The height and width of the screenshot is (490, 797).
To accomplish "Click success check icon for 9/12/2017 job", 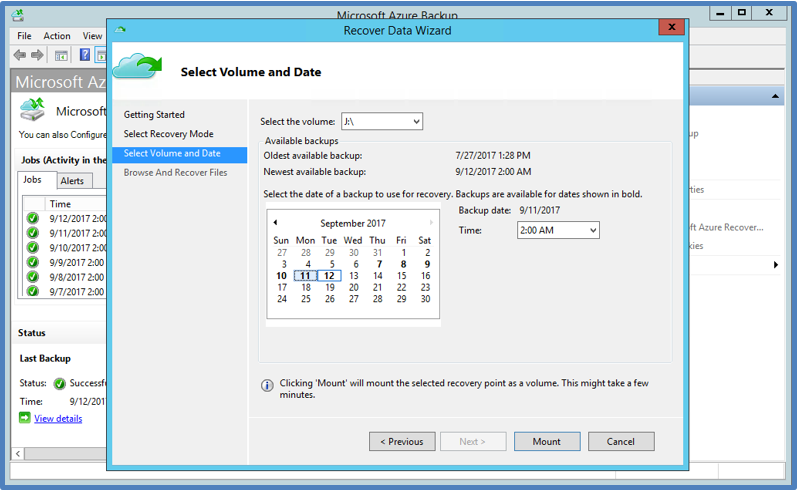I will click(x=33, y=219).
